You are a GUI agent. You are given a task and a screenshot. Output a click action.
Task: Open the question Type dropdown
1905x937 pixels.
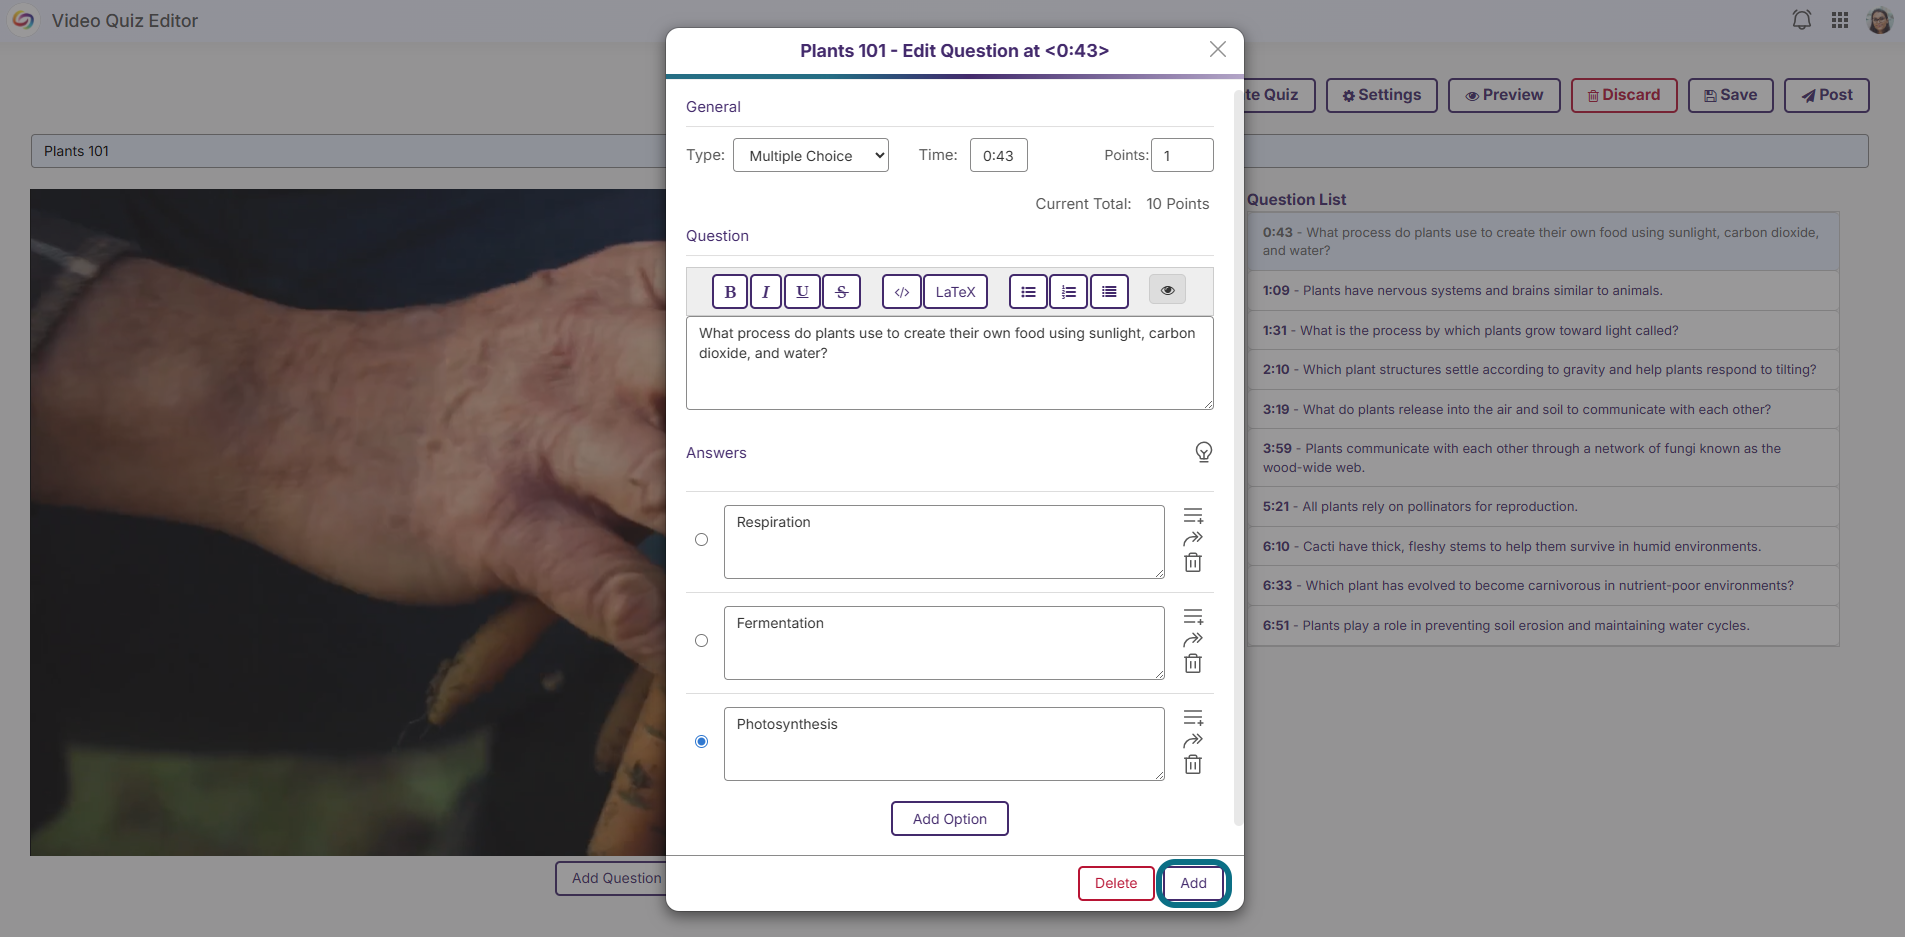click(x=811, y=155)
